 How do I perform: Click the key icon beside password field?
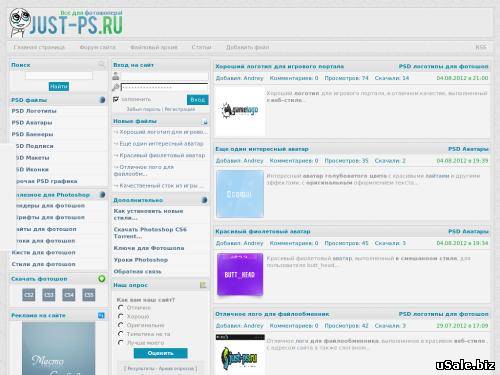[x=116, y=88]
